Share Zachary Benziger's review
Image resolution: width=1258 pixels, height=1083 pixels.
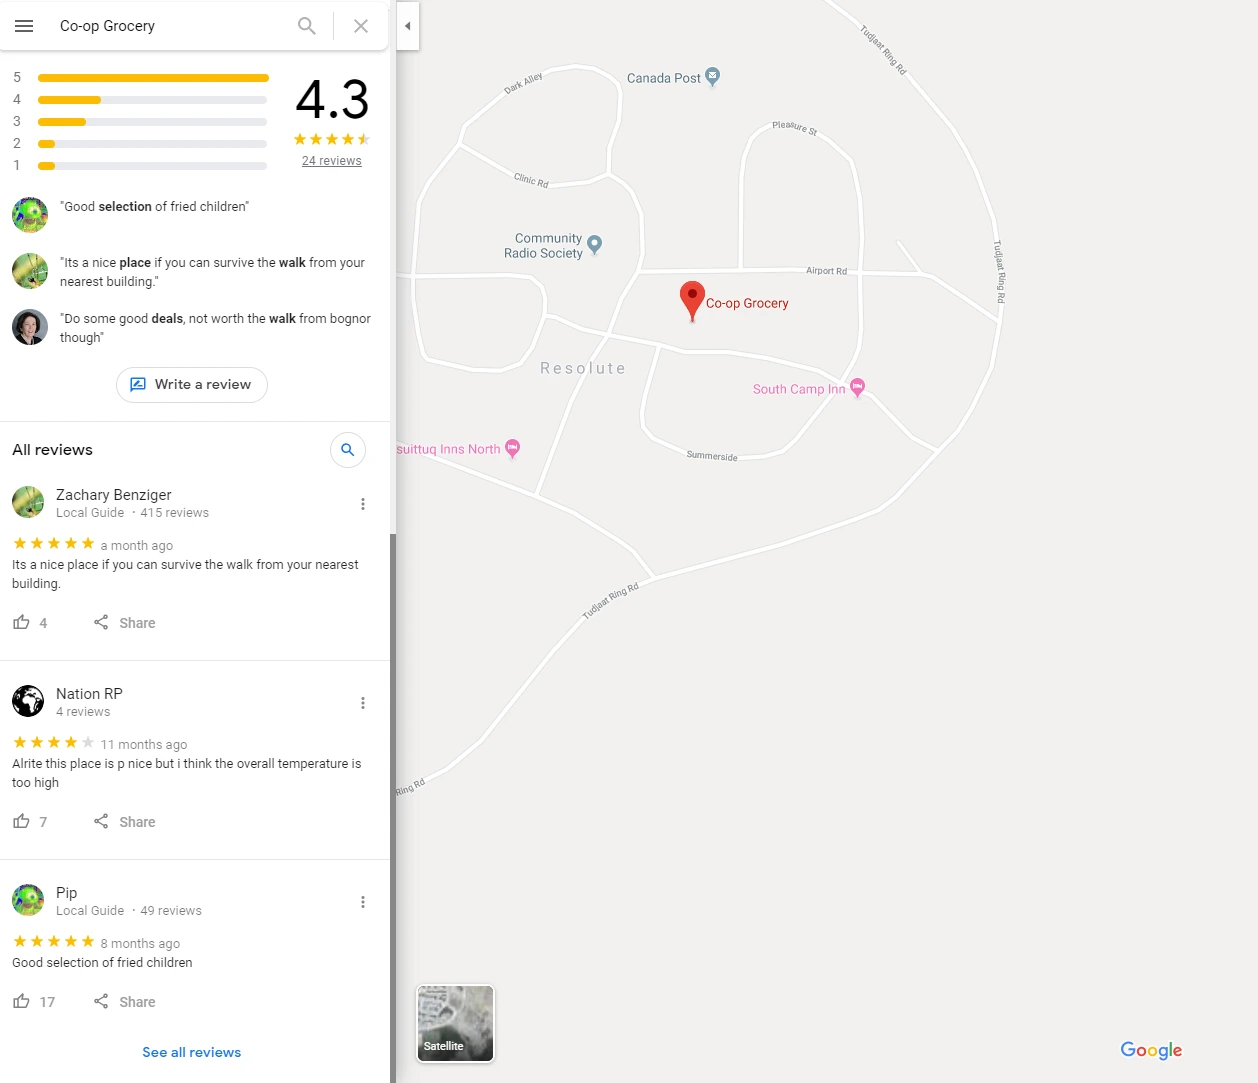coord(125,623)
